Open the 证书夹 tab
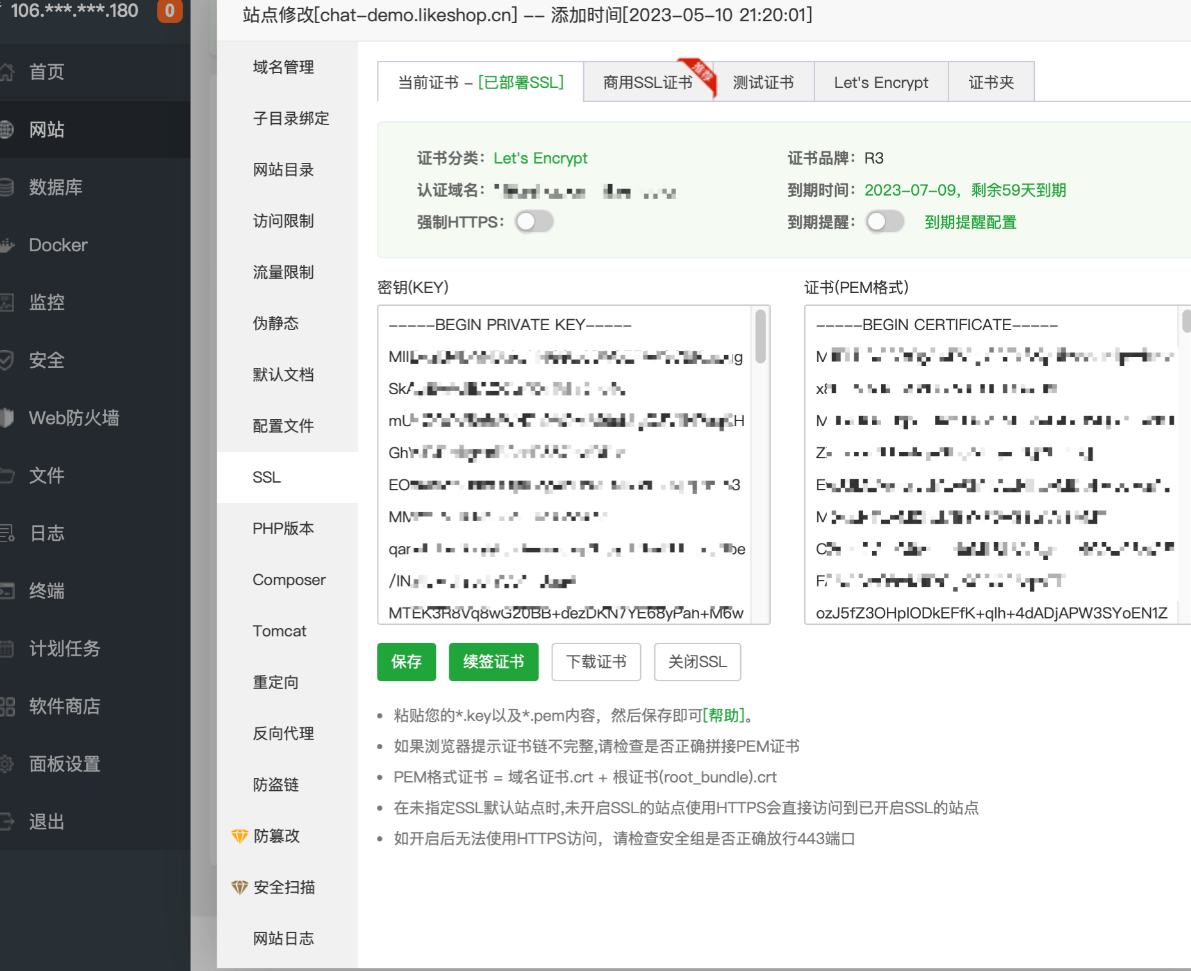The height and width of the screenshot is (971, 1191). pos(991,83)
